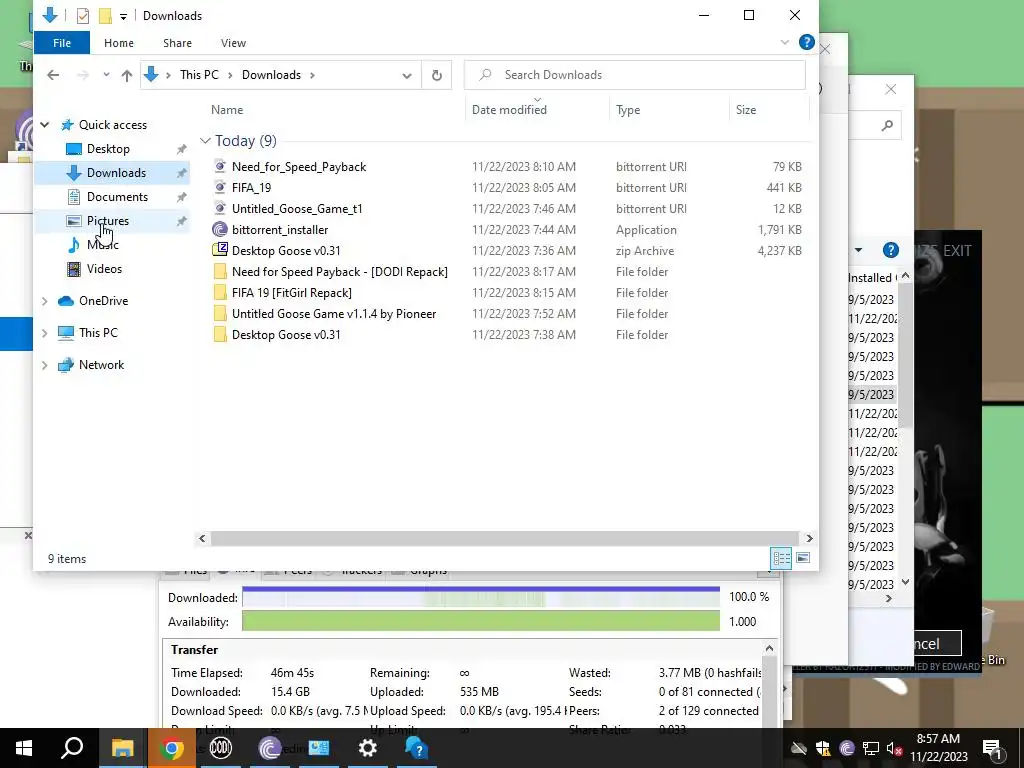The width and height of the screenshot is (1024, 768).
Task: Open Google Chrome from the taskbar
Action: [x=171, y=748]
